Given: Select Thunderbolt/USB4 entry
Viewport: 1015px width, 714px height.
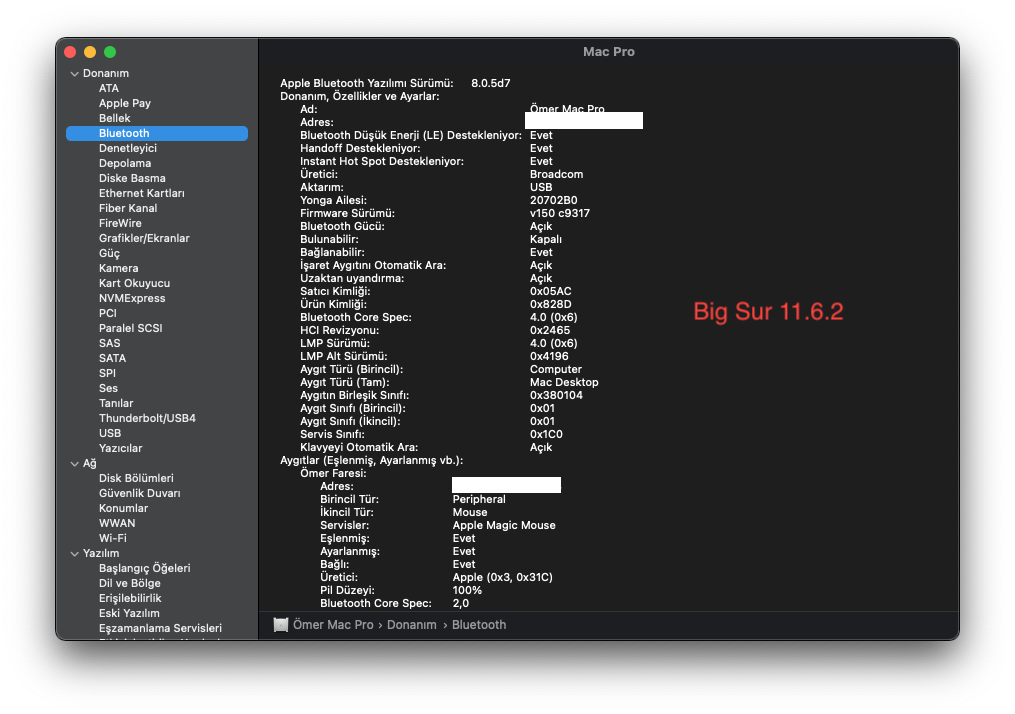Looking at the screenshot, I should tap(147, 418).
